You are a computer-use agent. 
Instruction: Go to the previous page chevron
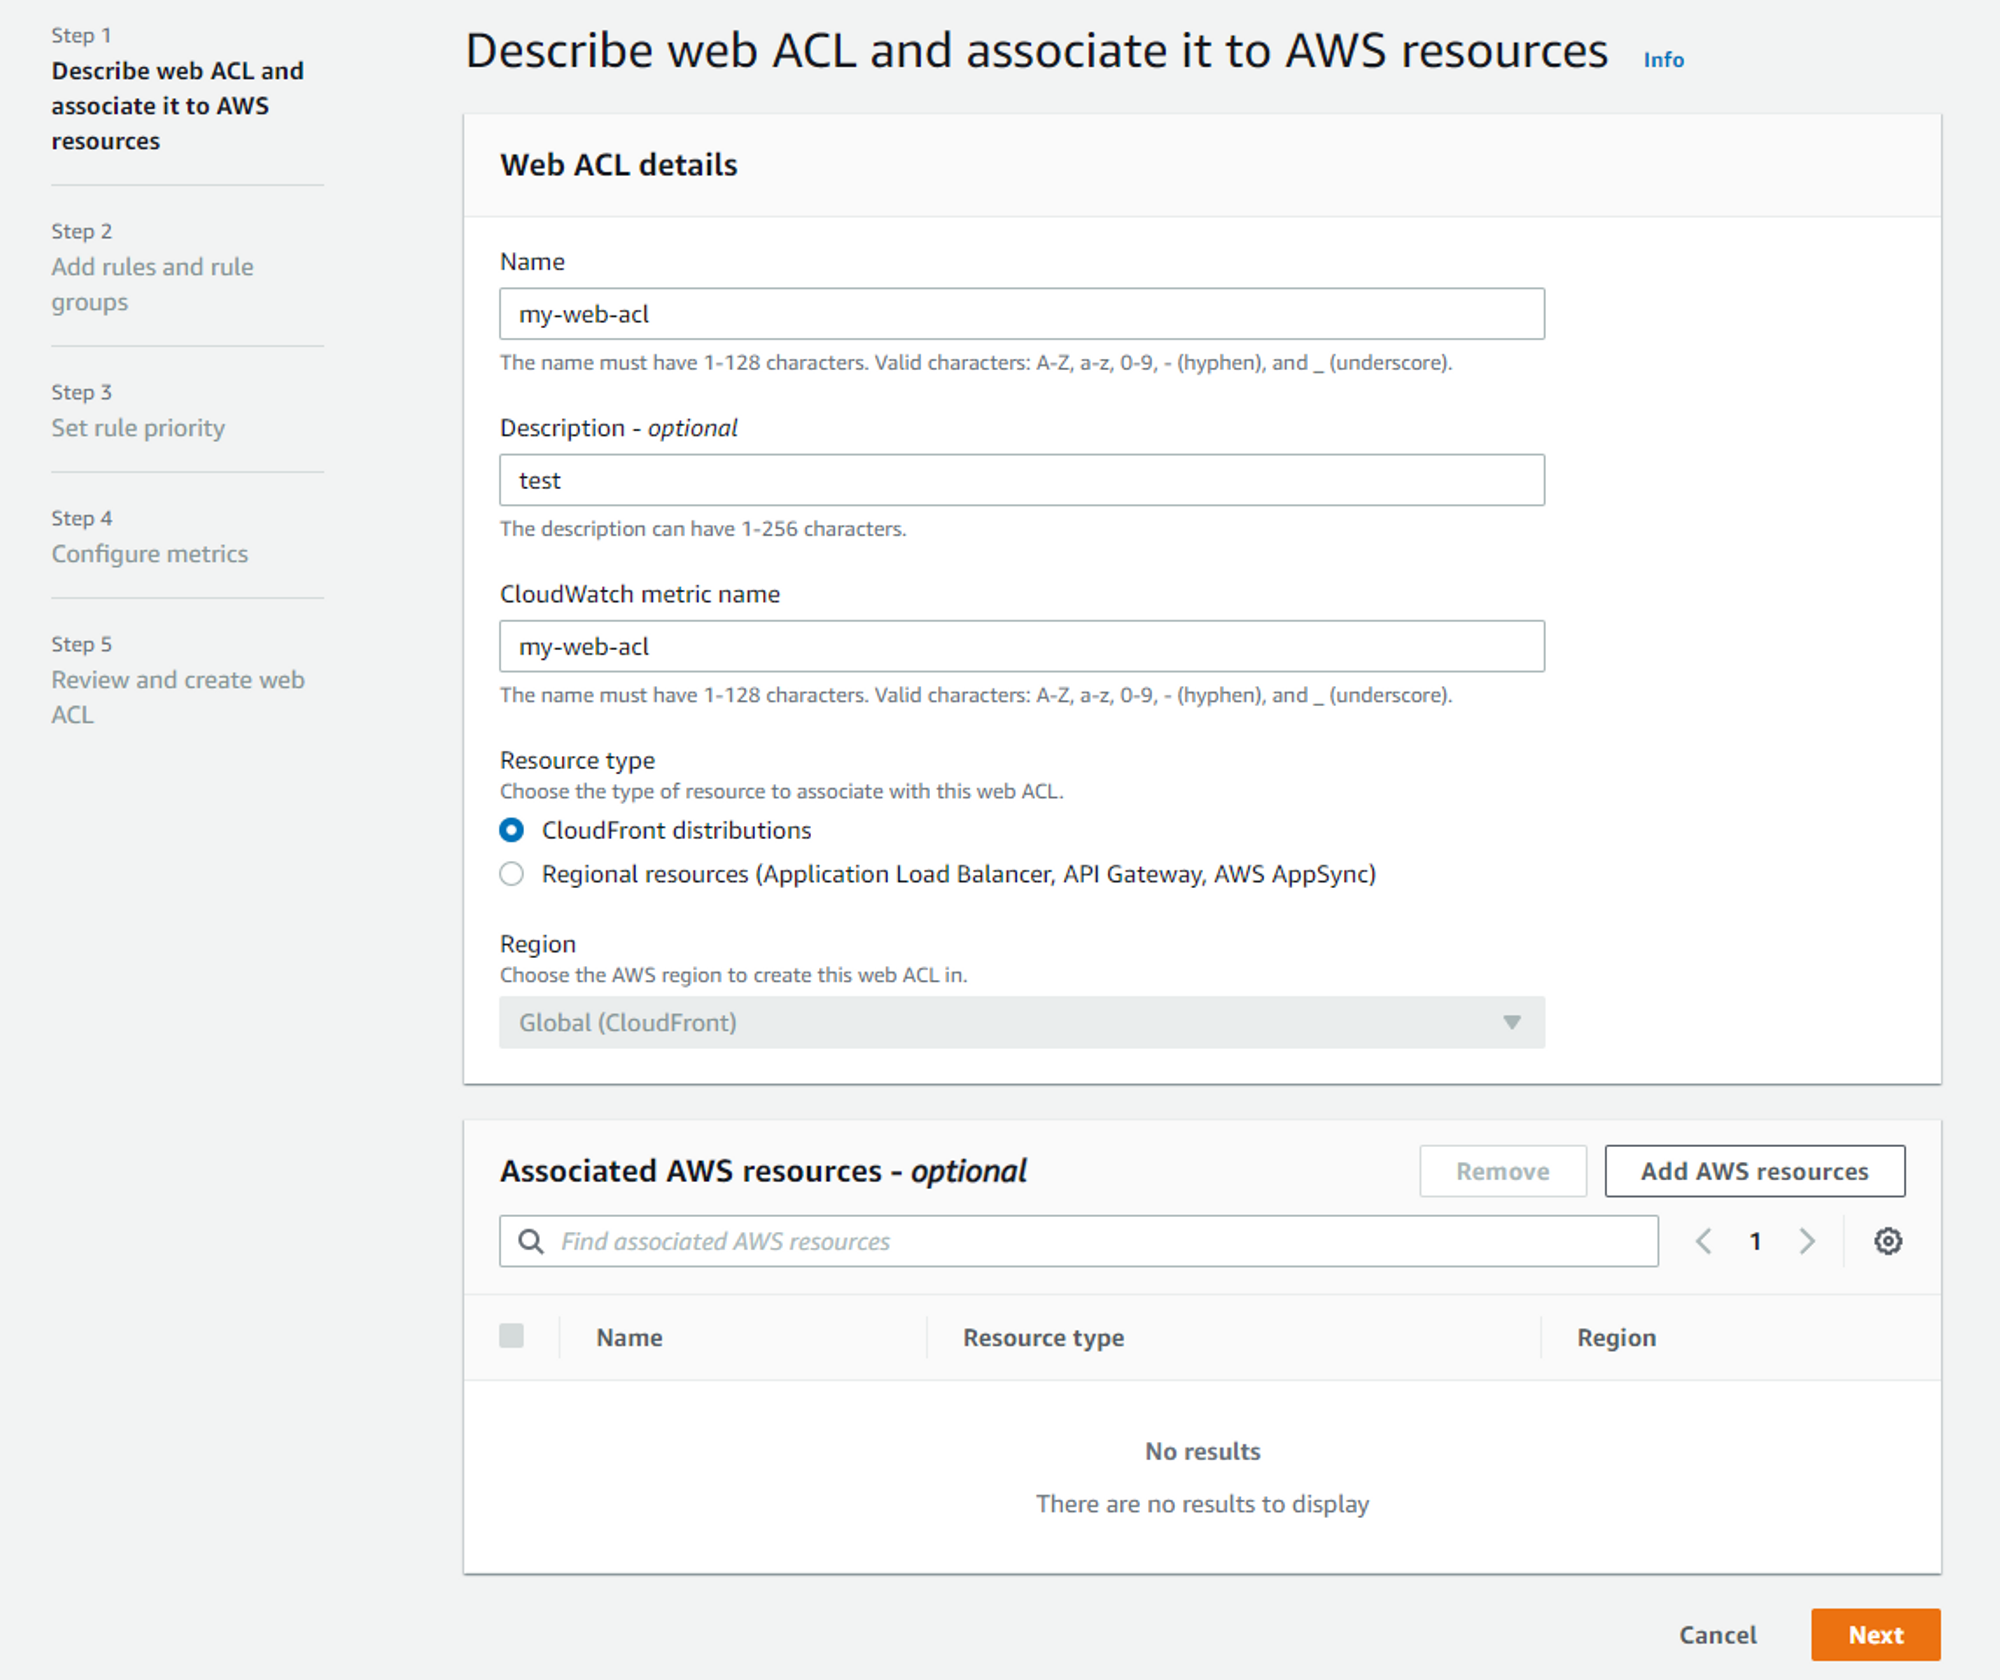[x=1704, y=1241]
